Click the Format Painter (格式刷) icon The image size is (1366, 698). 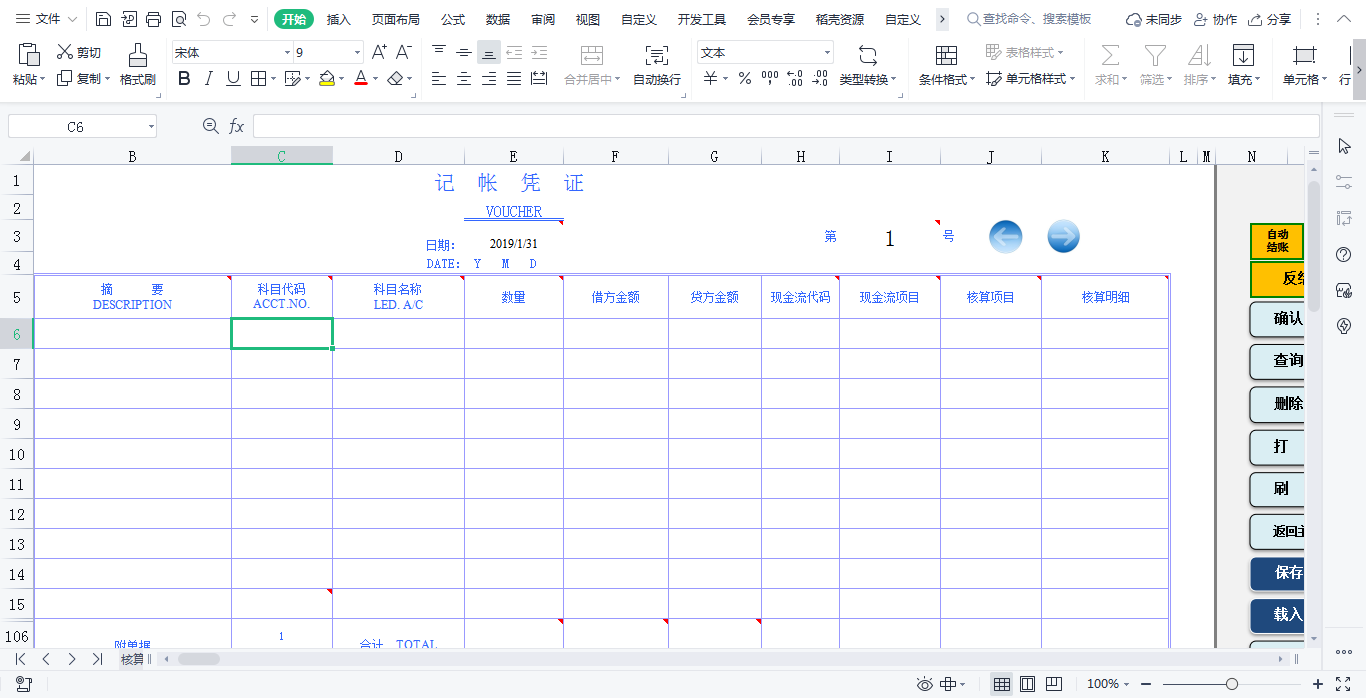(138, 56)
